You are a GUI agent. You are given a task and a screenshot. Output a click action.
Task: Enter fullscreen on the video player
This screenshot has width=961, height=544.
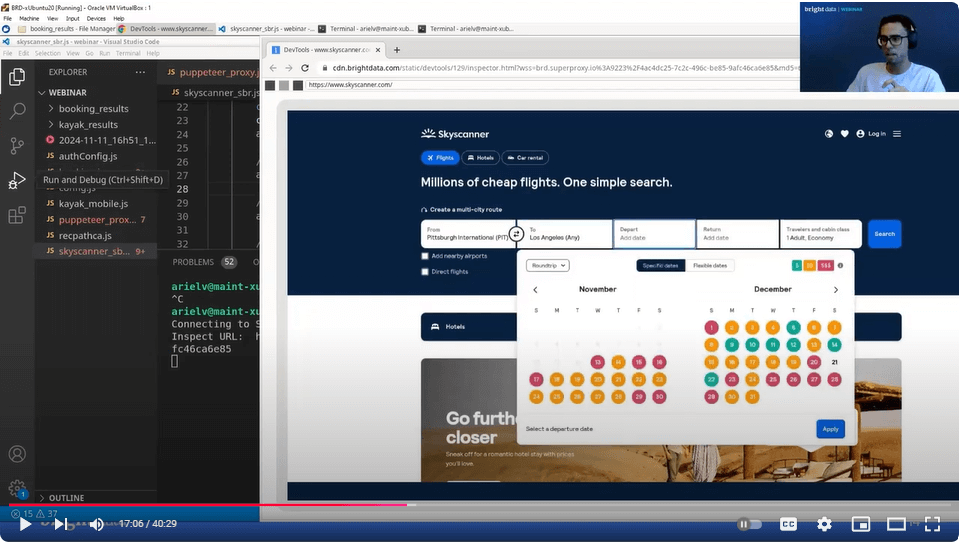[x=932, y=524]
